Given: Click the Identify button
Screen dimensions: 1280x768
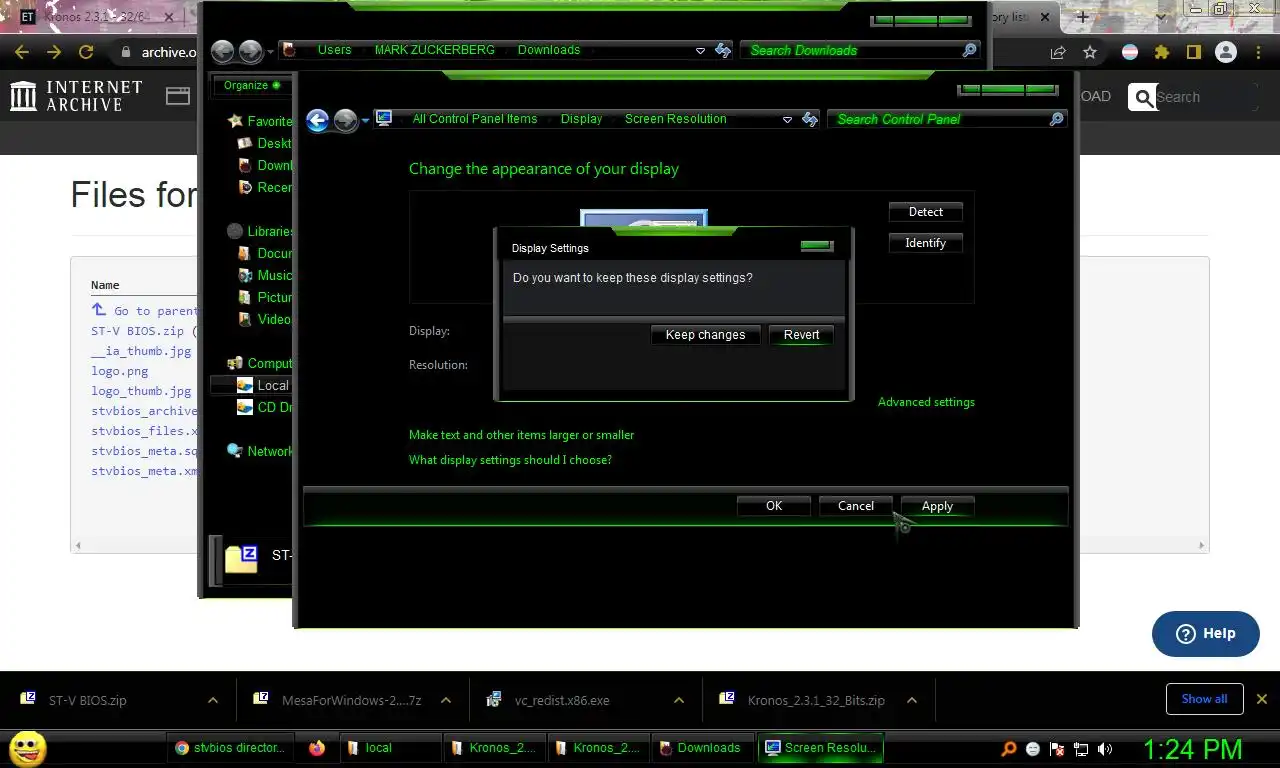Looking at the screenshot, I should (x=925, y=243).
